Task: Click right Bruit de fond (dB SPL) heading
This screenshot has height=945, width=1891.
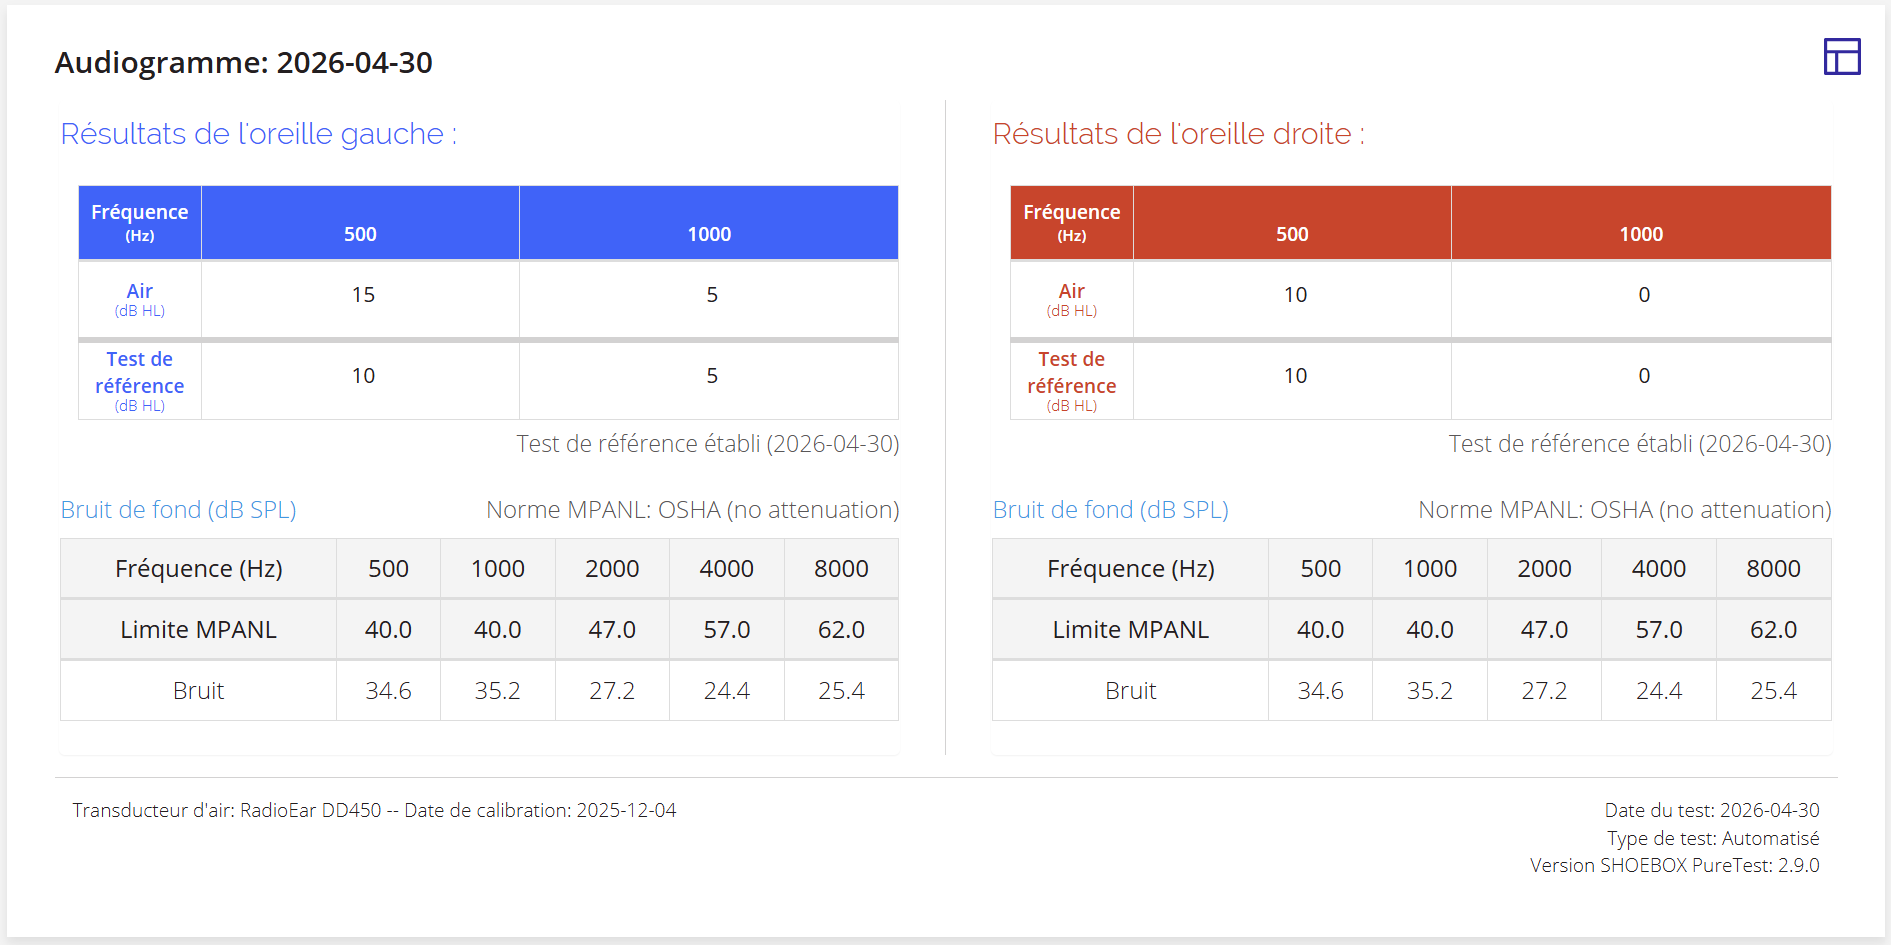Action: coord(1111,510)
